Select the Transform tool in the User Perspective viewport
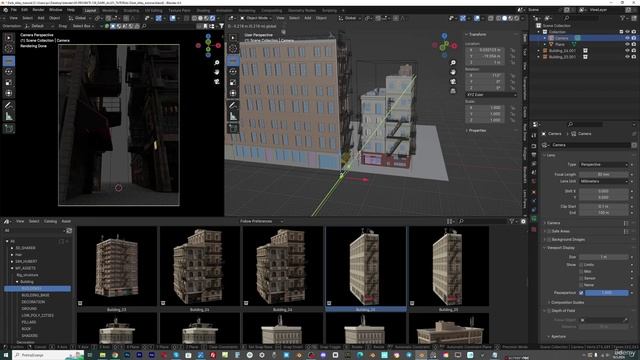 click(233, 93)
